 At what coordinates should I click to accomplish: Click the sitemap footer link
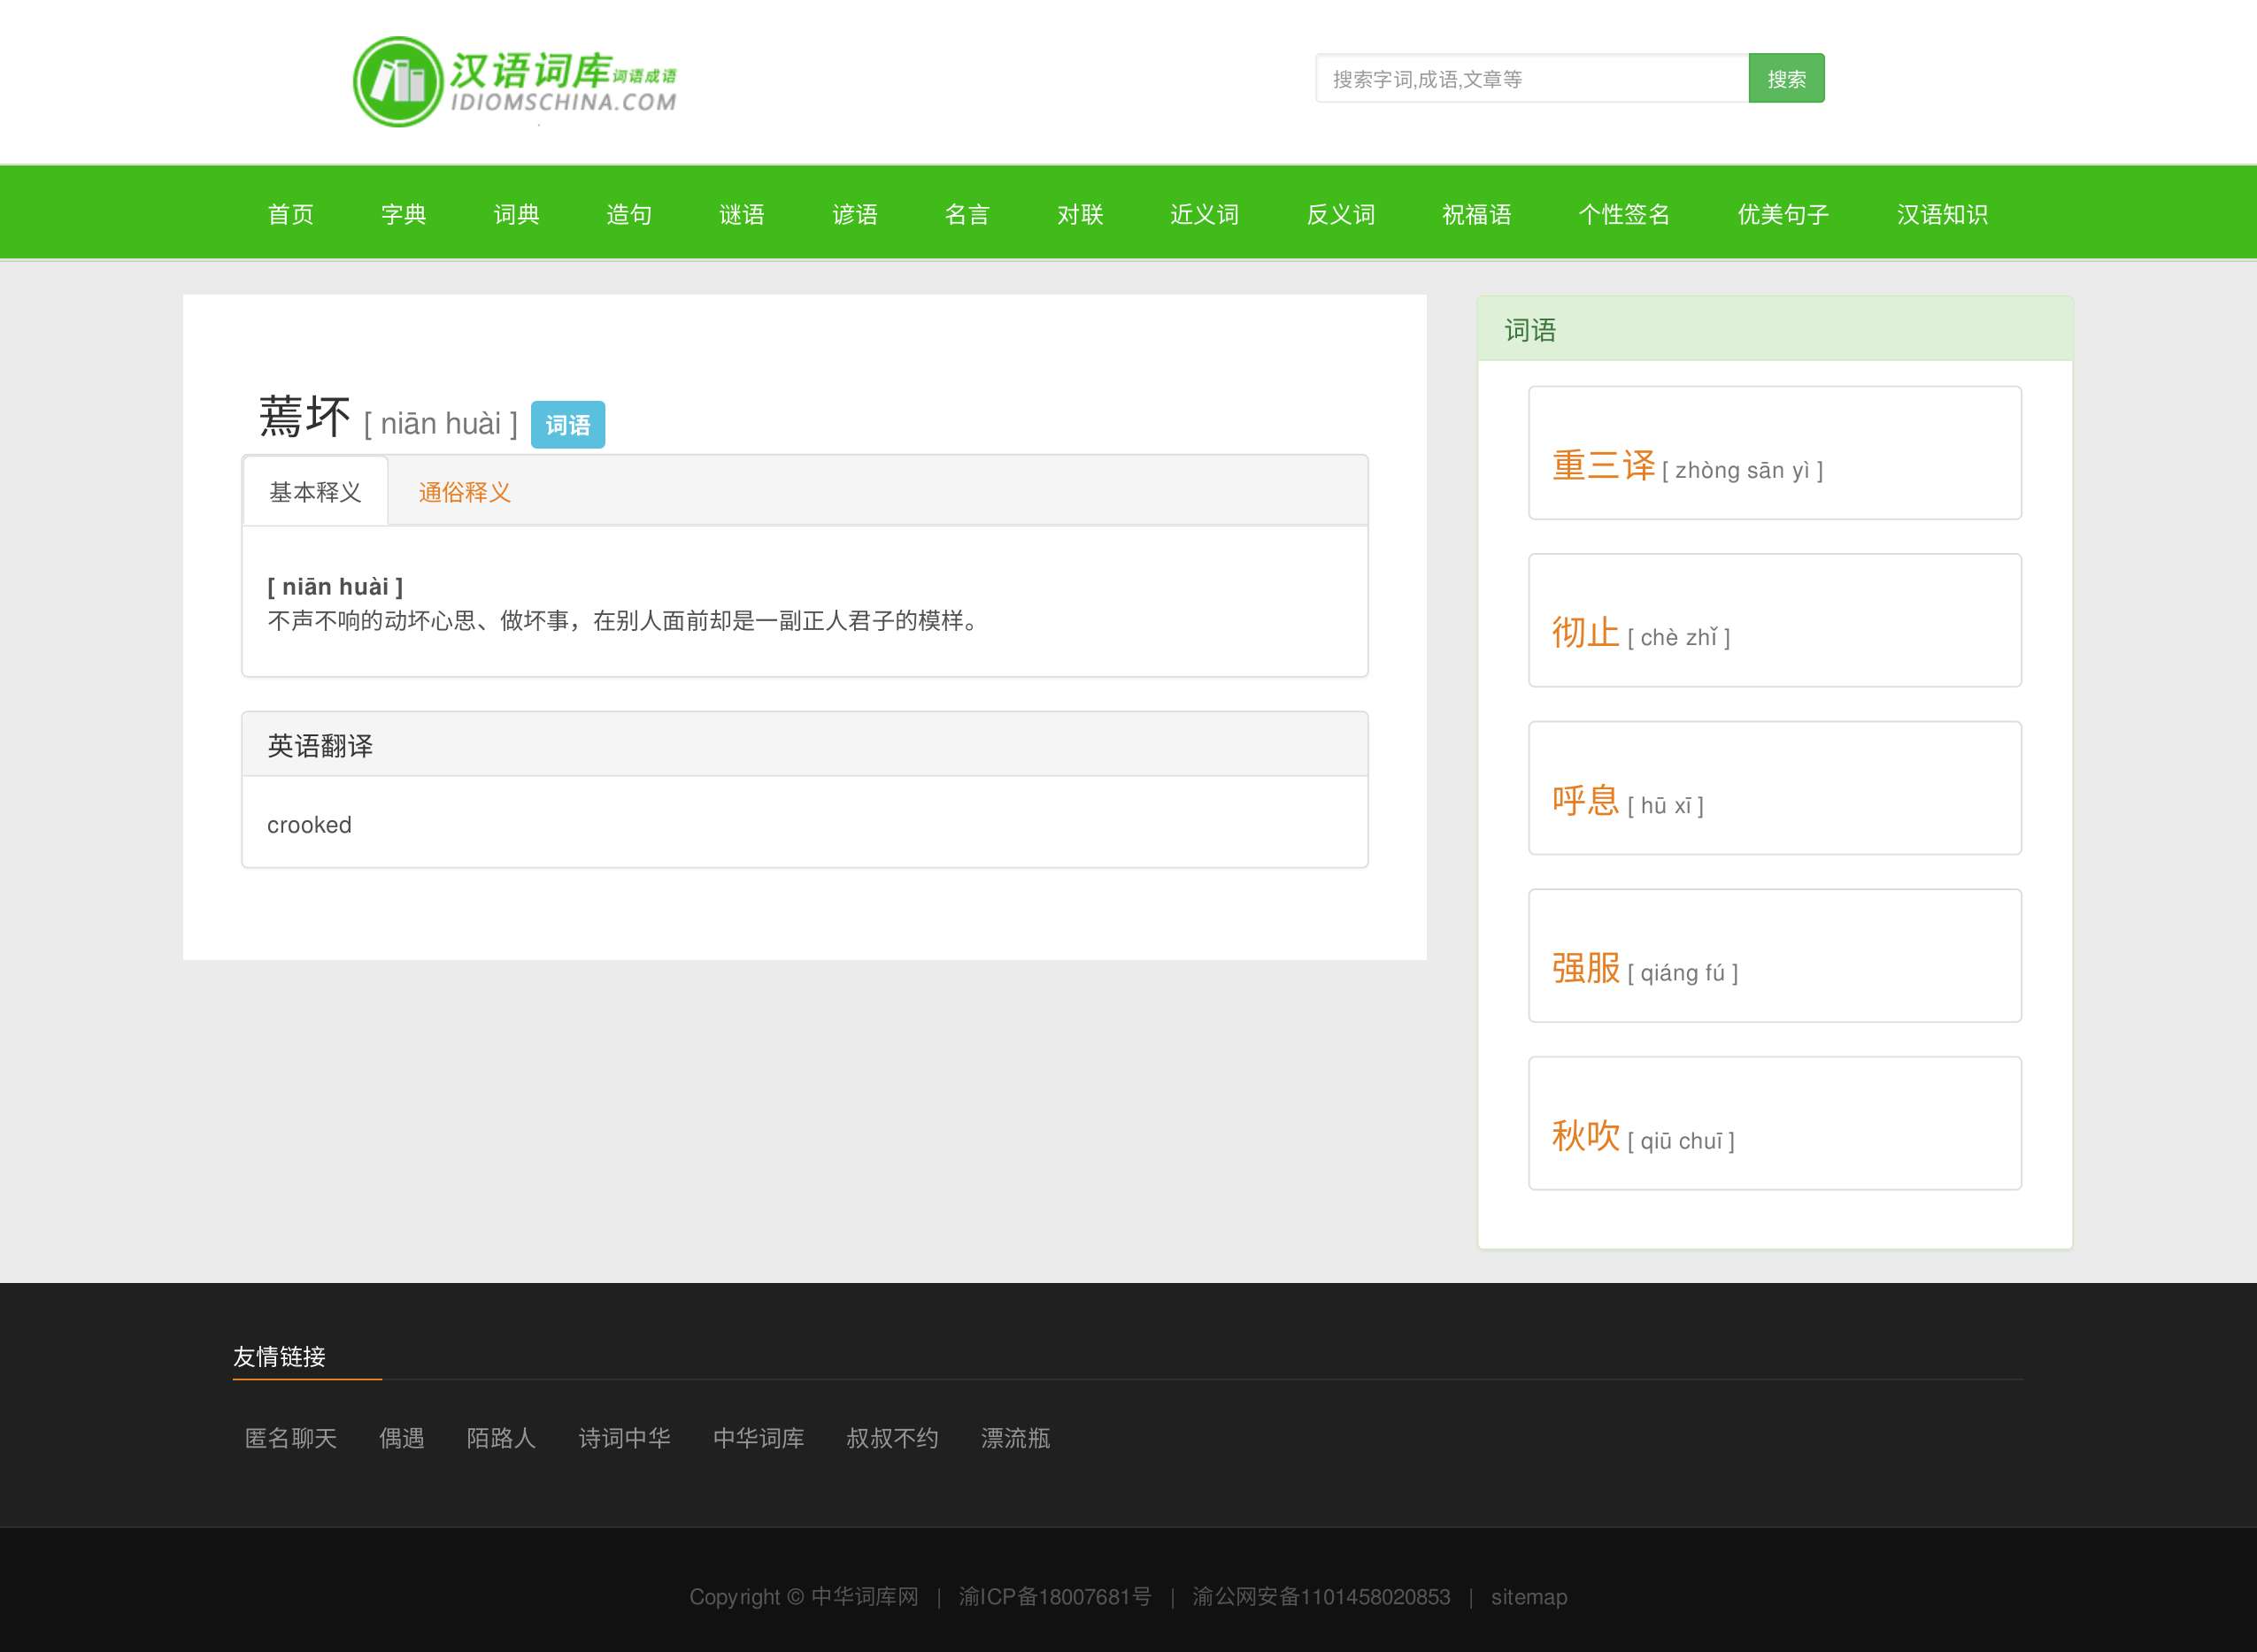(x=1528, y=1597)
